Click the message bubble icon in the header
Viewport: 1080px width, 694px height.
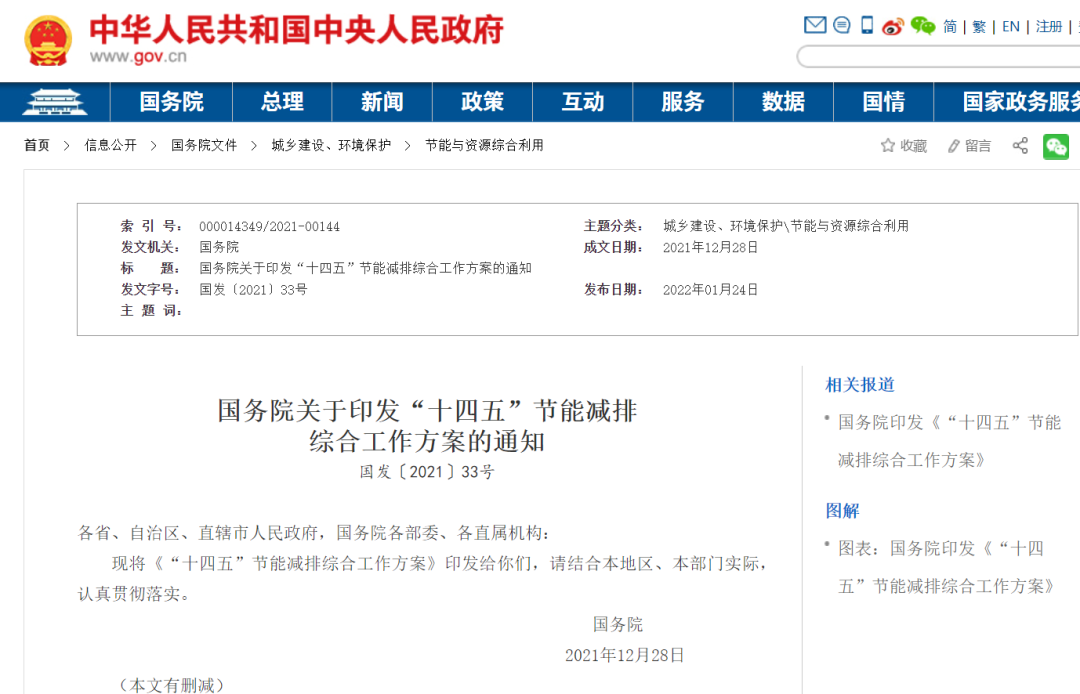coord(840,25)
